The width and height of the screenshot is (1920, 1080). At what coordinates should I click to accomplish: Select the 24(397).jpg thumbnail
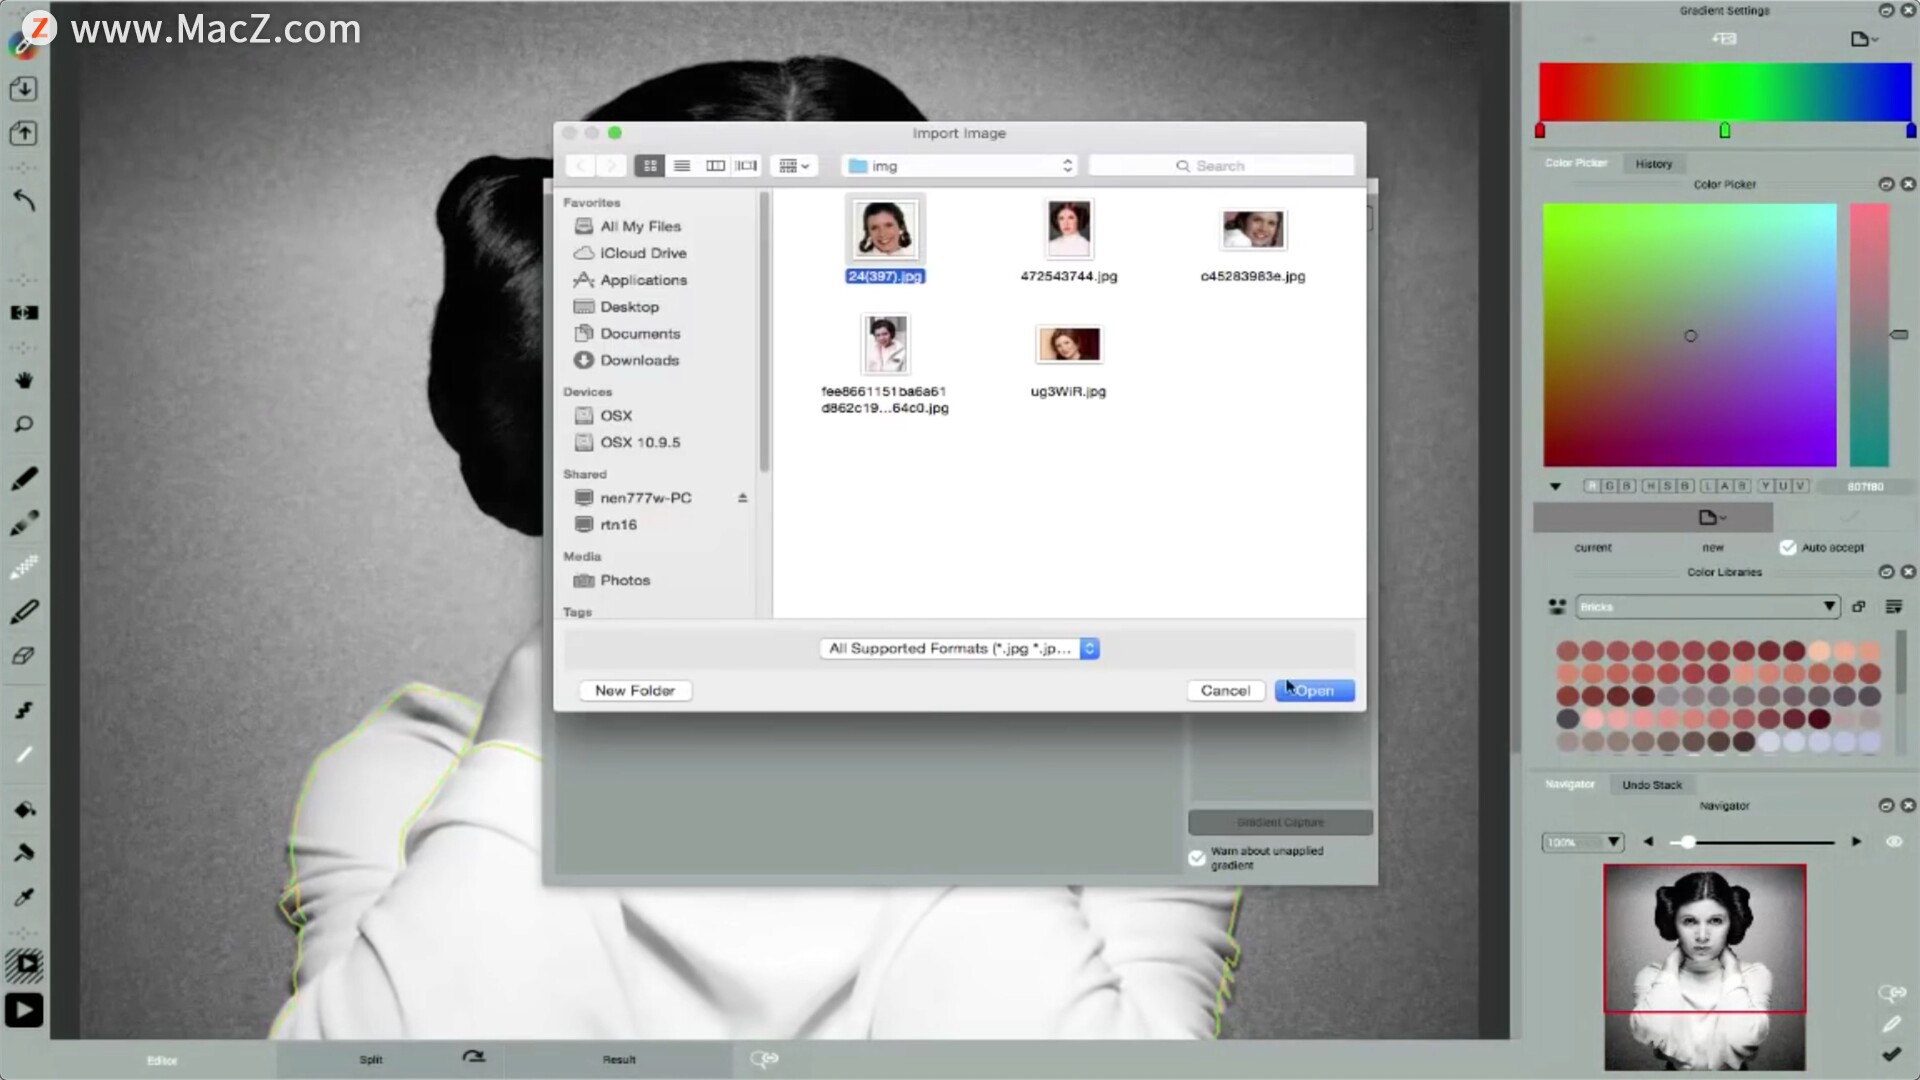[x=885, y=229]
